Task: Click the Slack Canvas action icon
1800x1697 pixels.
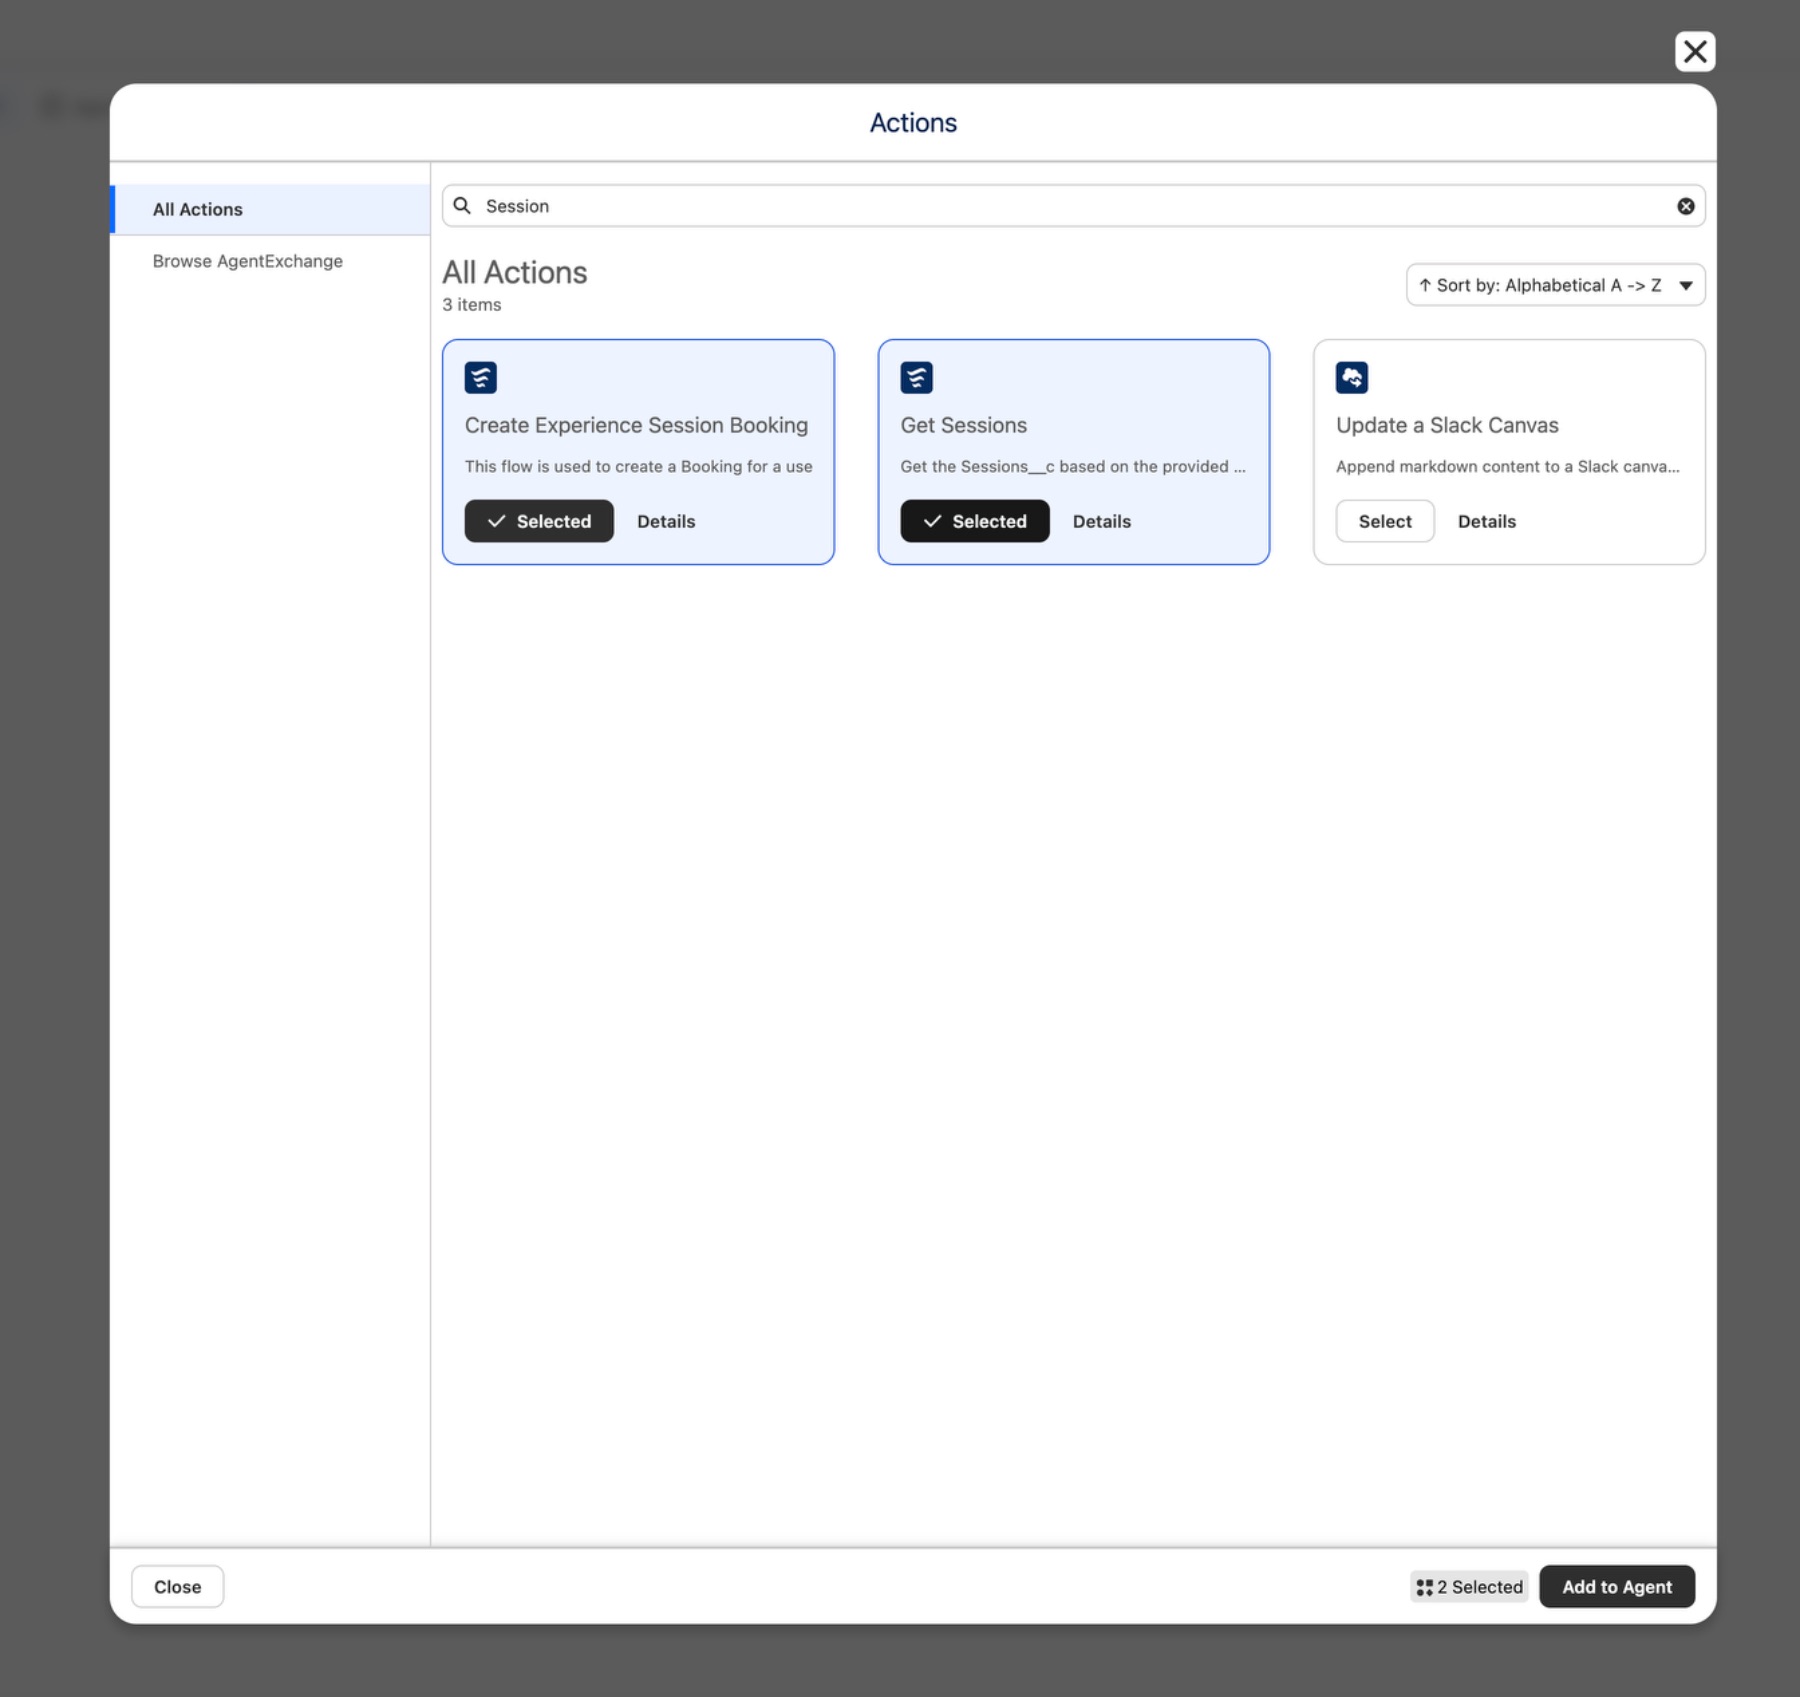Action: 1352,378
